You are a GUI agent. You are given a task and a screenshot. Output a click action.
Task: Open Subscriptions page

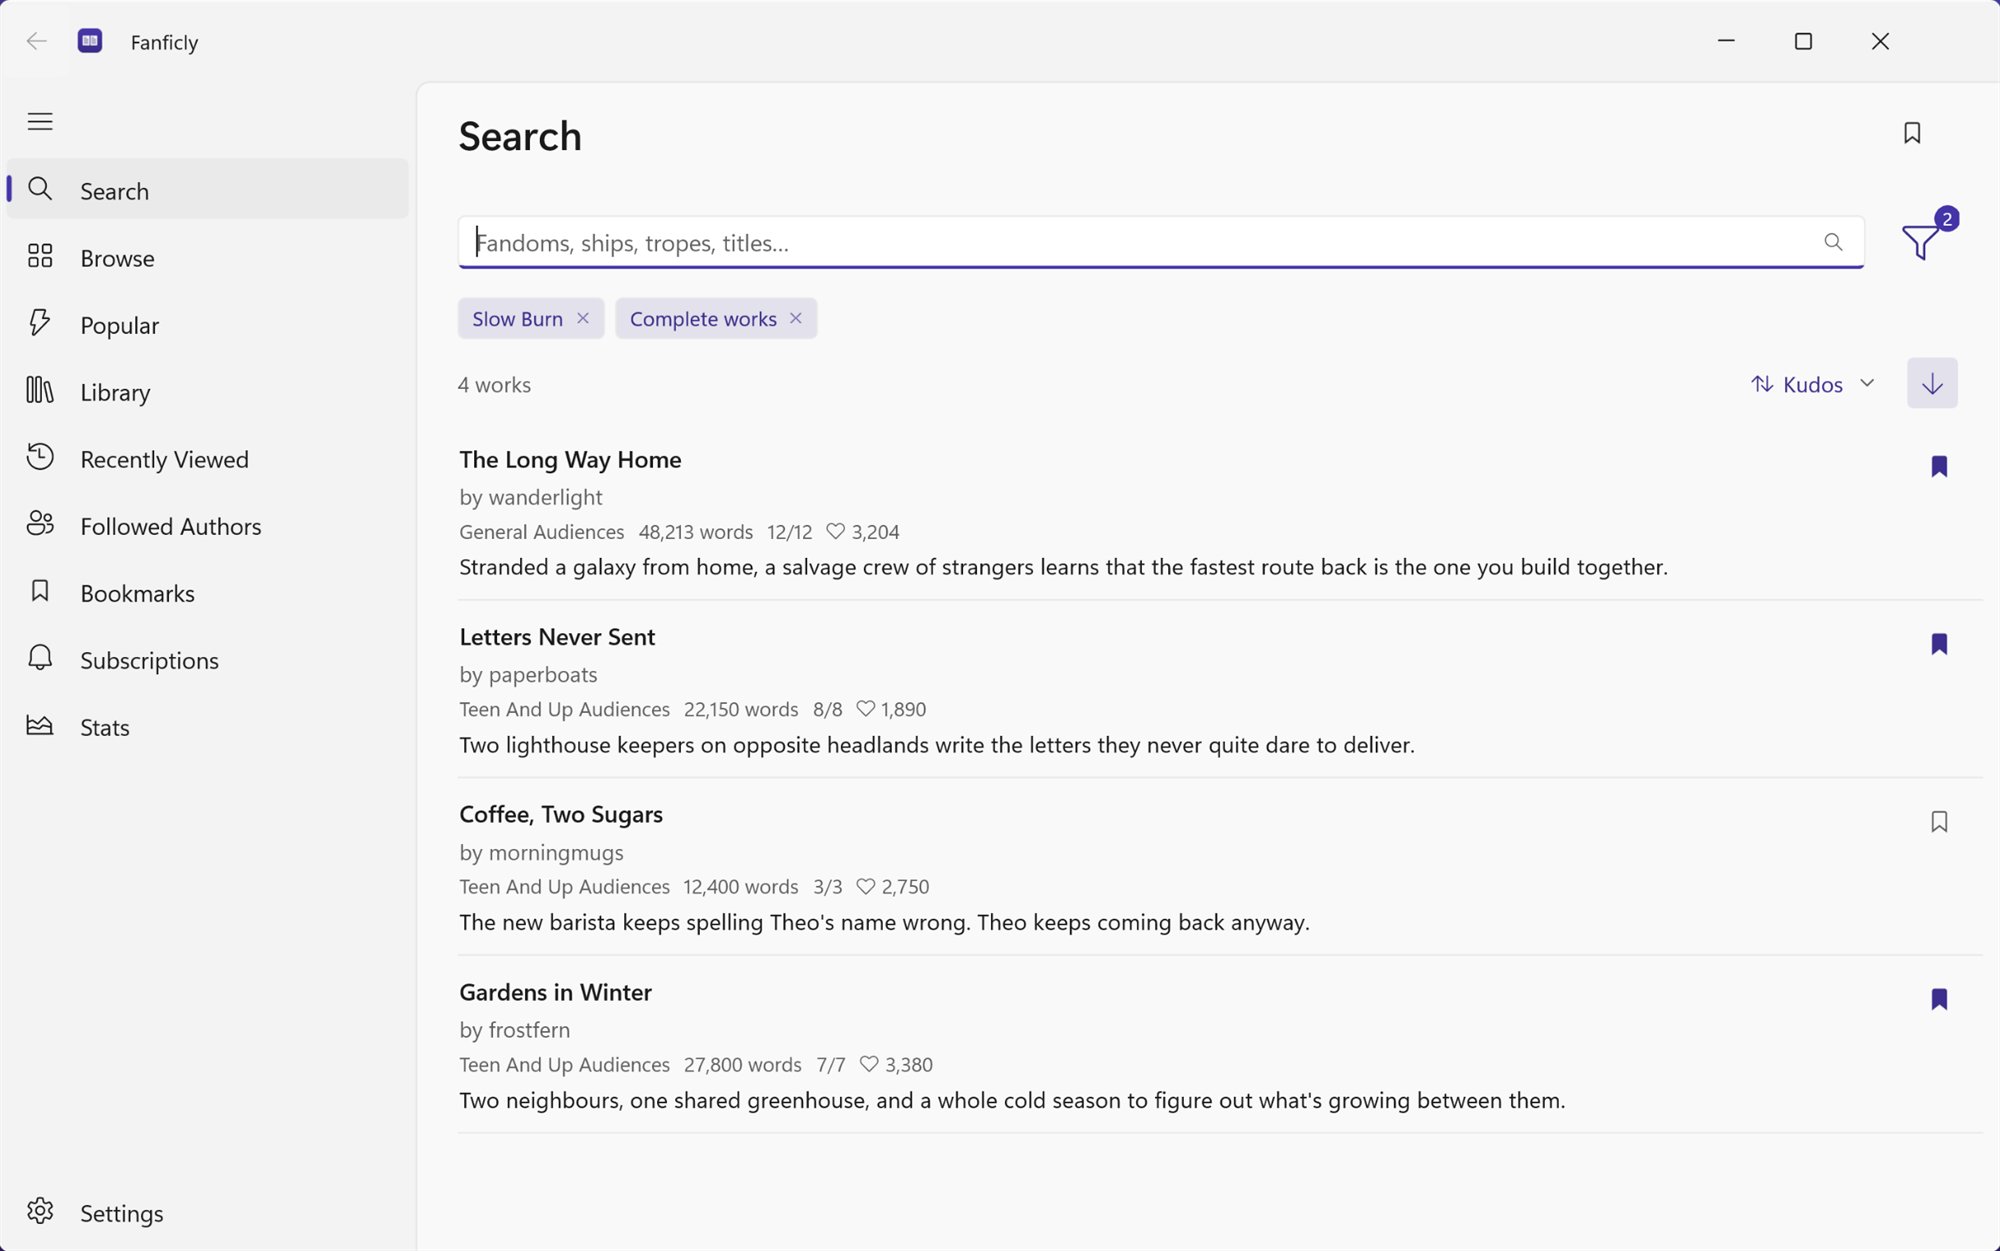[207, 659]
